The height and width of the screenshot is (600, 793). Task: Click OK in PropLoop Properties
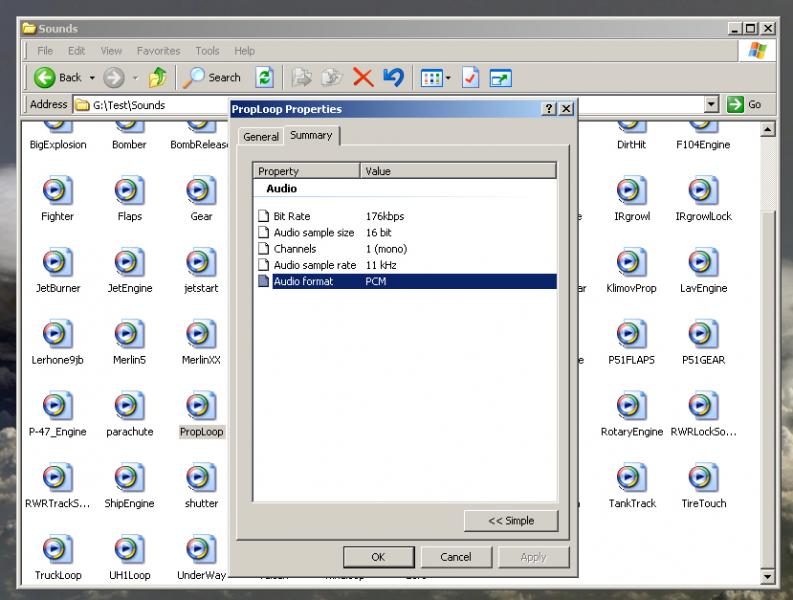(x=378, y=557)
